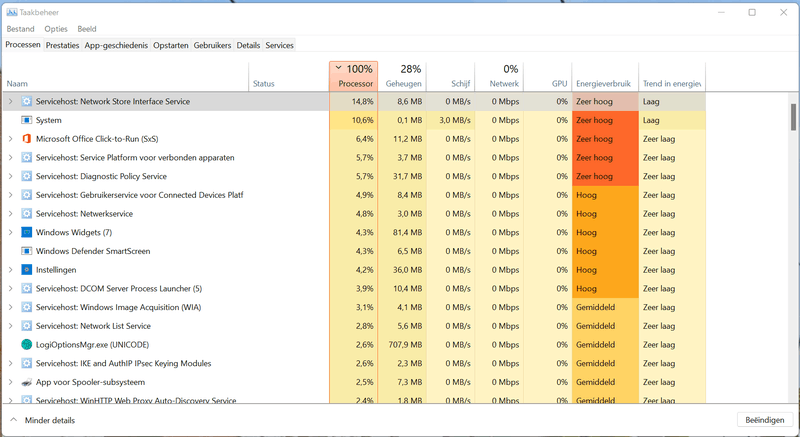
Task: Click the Windows Widgets process icon
Action: 26,233
